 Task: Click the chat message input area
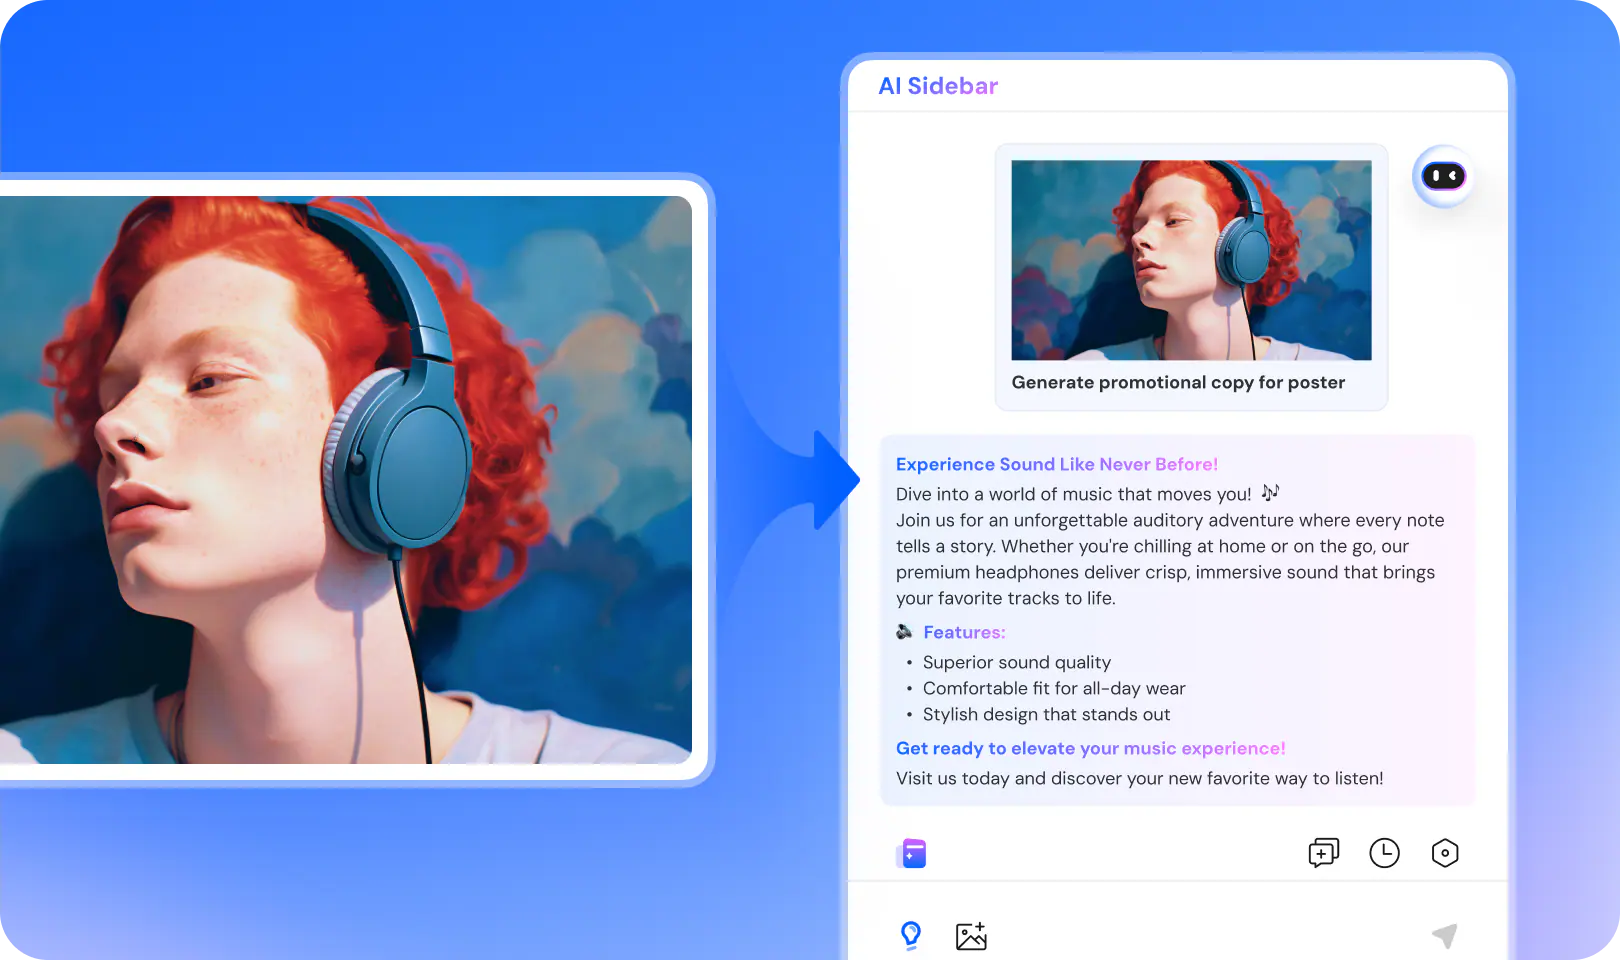point(1178,921)
